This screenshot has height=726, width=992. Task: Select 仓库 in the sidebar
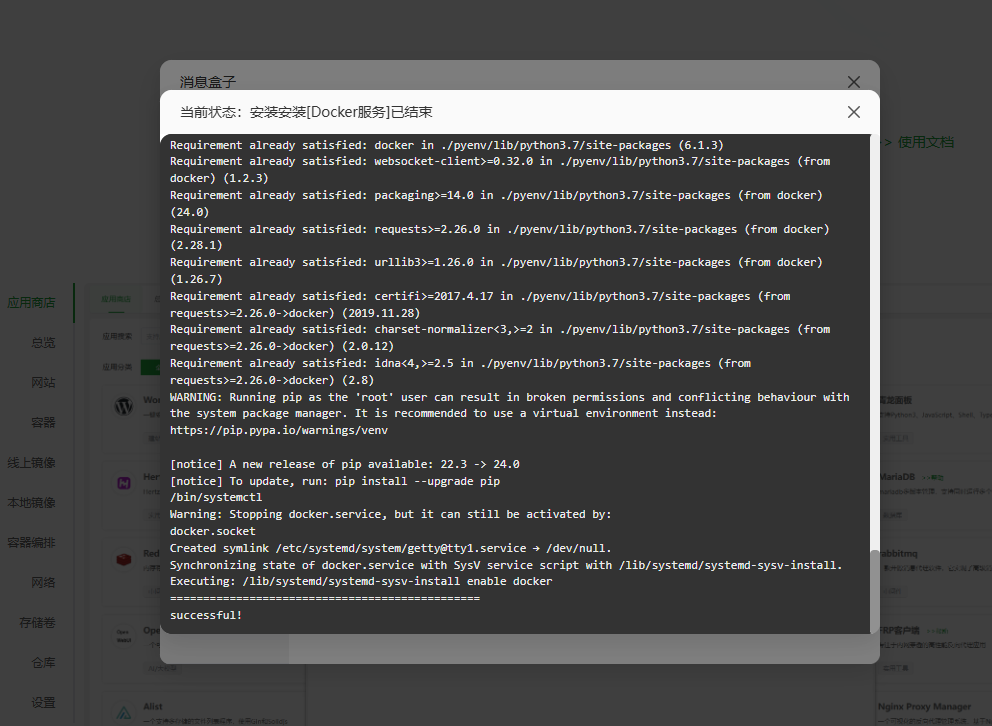pyautogui.click(x=43, y=663)
